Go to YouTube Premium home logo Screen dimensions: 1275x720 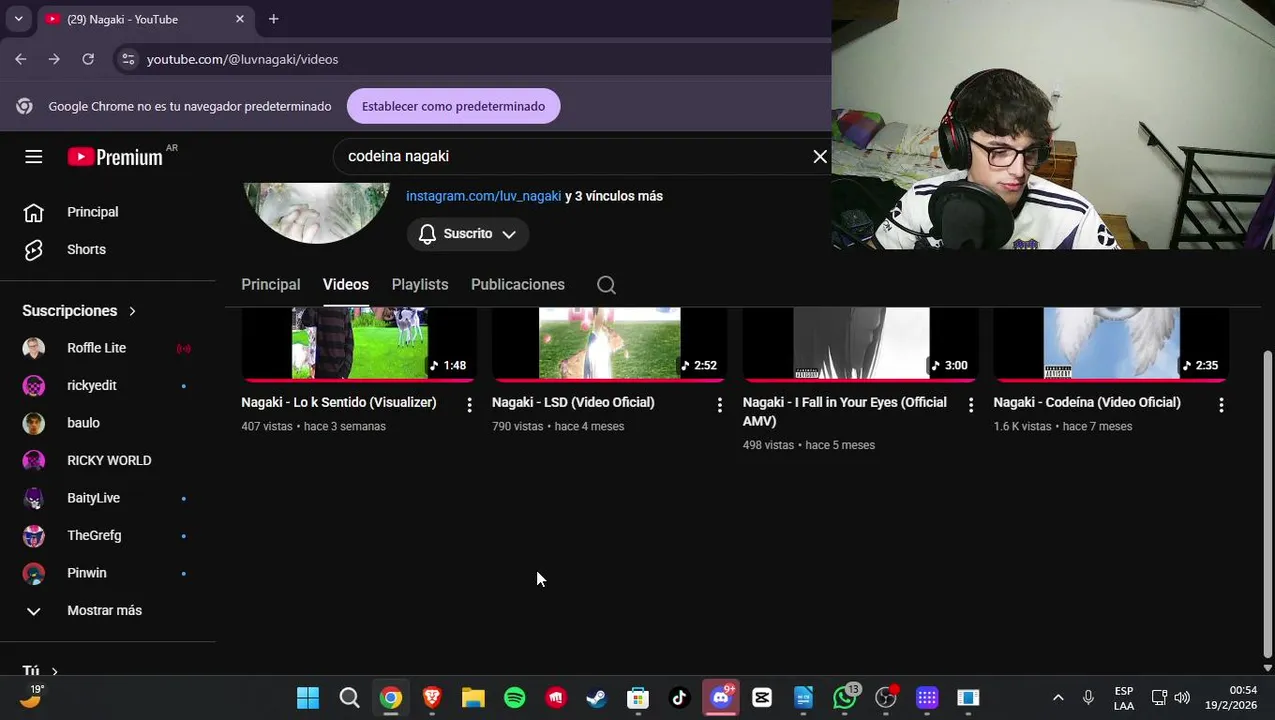point(115,157)
